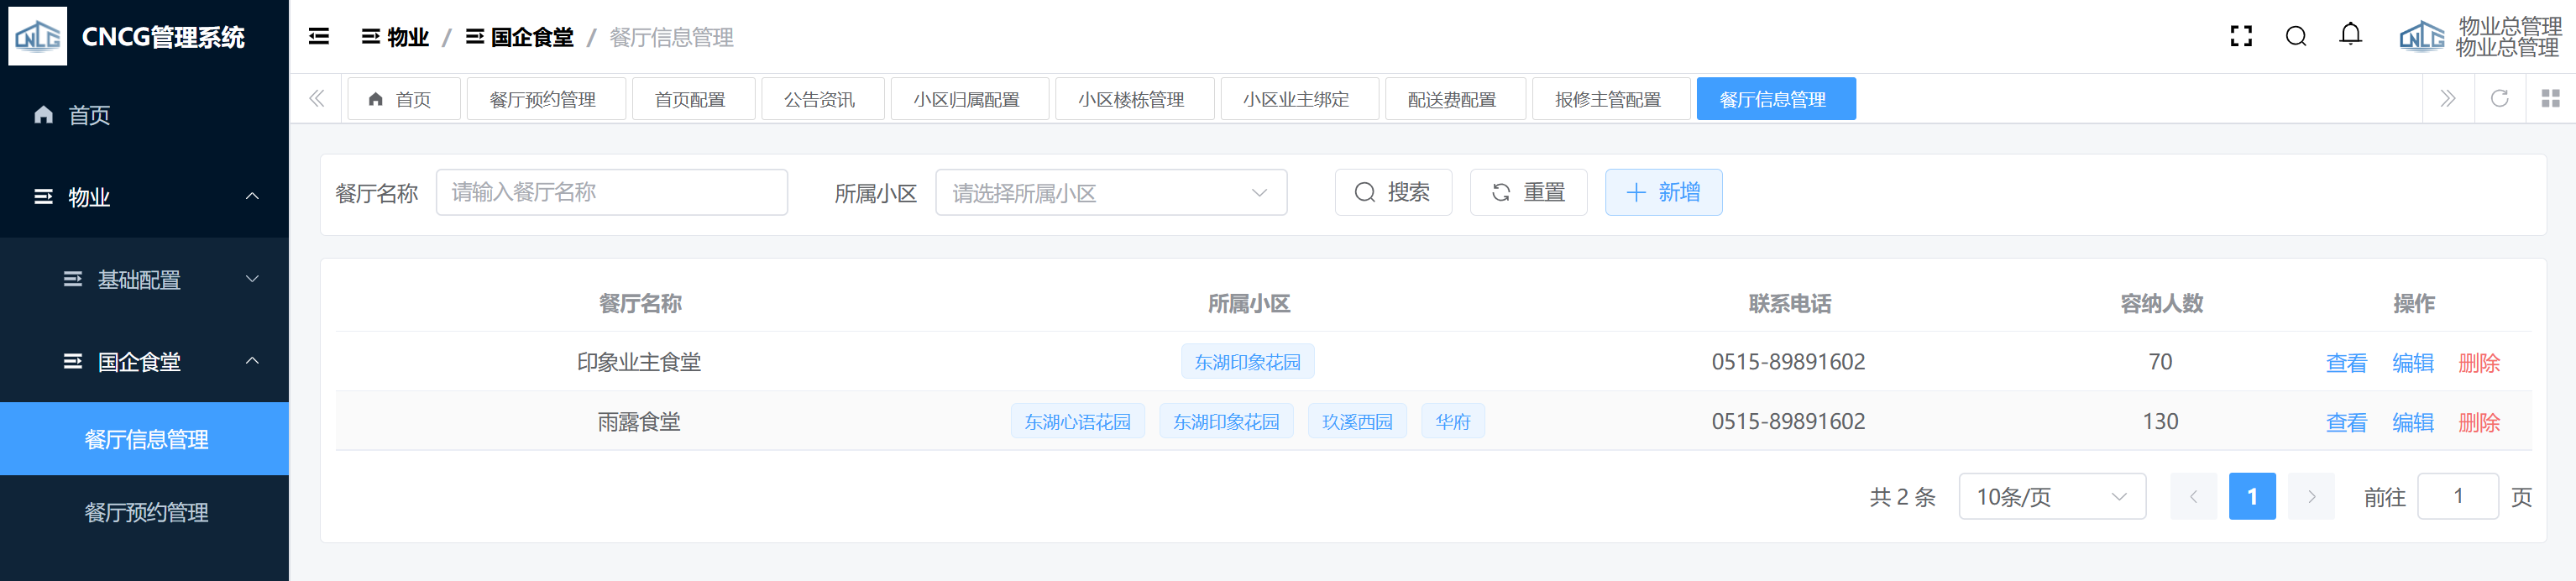This screenshot has width=2576, height=581.
Task: Delete the 雨露食堂 row
Action: click(x=2478, y=423)
